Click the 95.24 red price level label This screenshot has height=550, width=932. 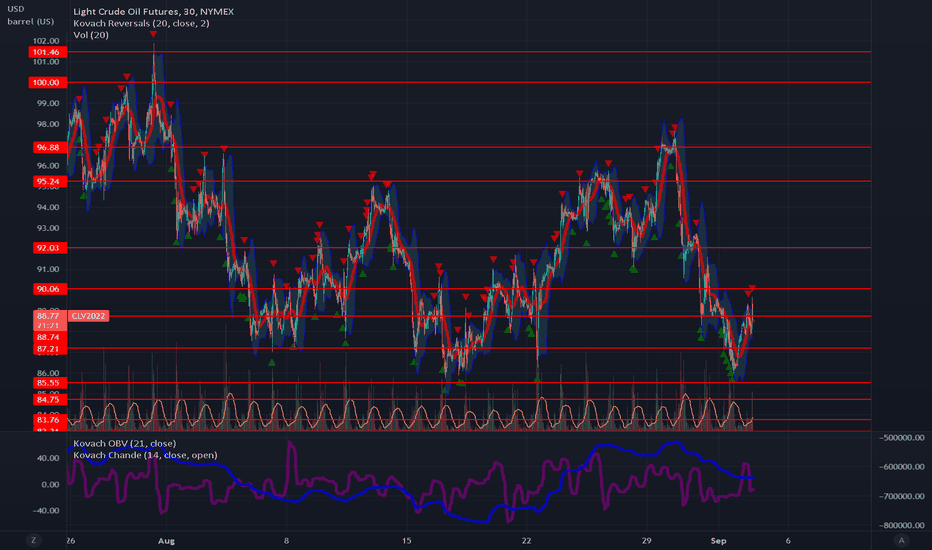(x=48, y=181)
